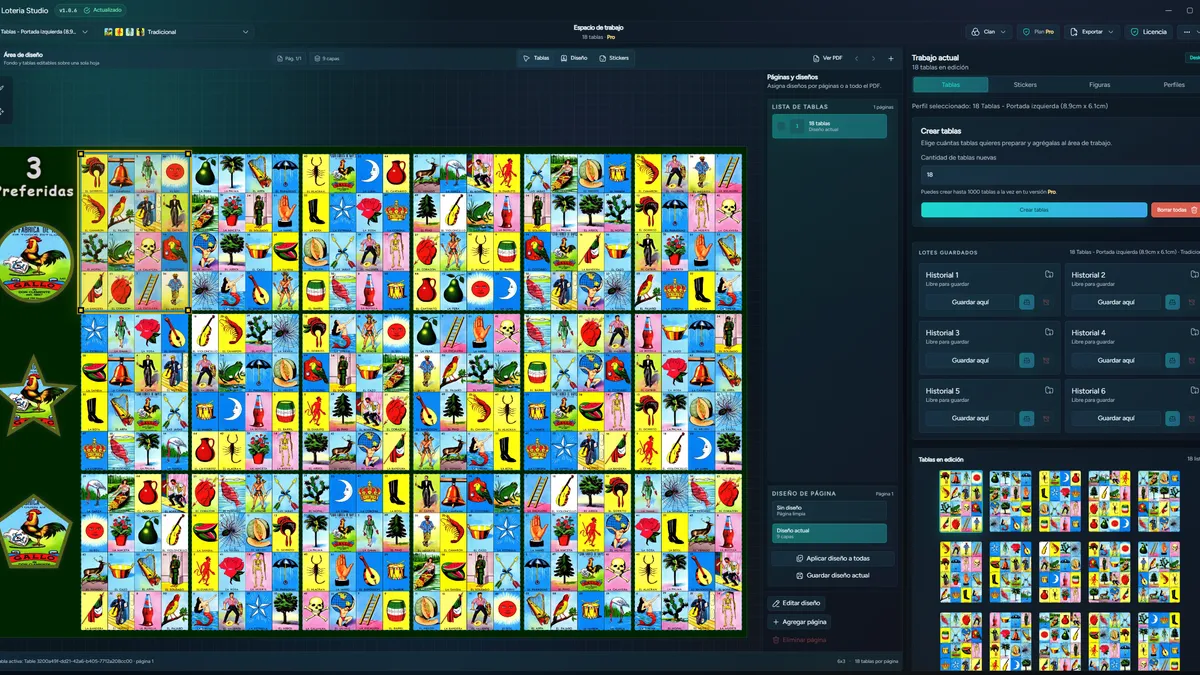Click Guardar aquí for Historial 3

969,360
